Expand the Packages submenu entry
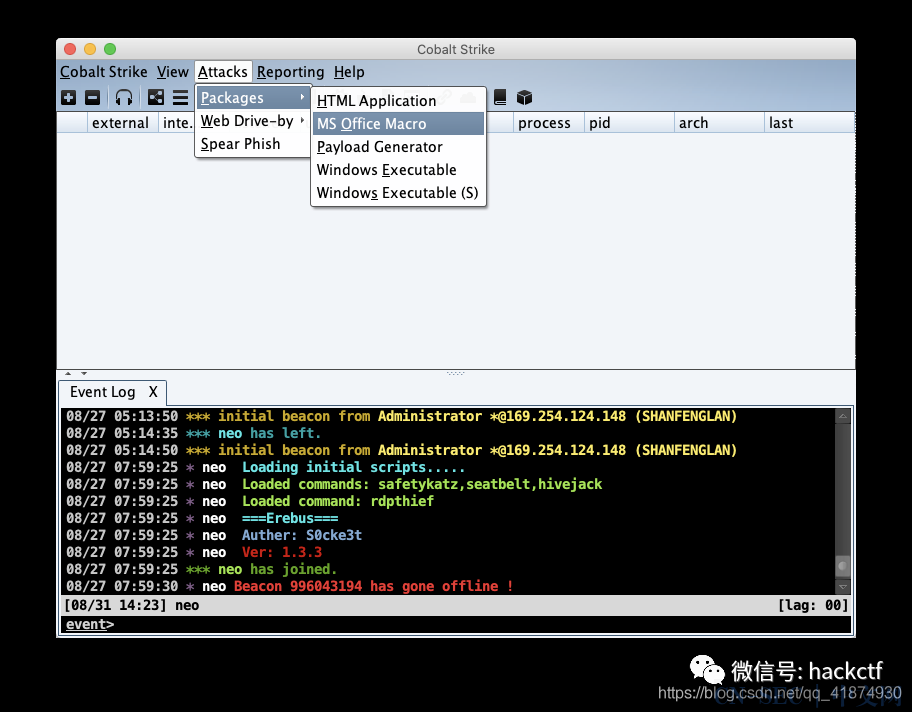Image resolution: width=912 pixels, height=712 pixels. (252, 98)
